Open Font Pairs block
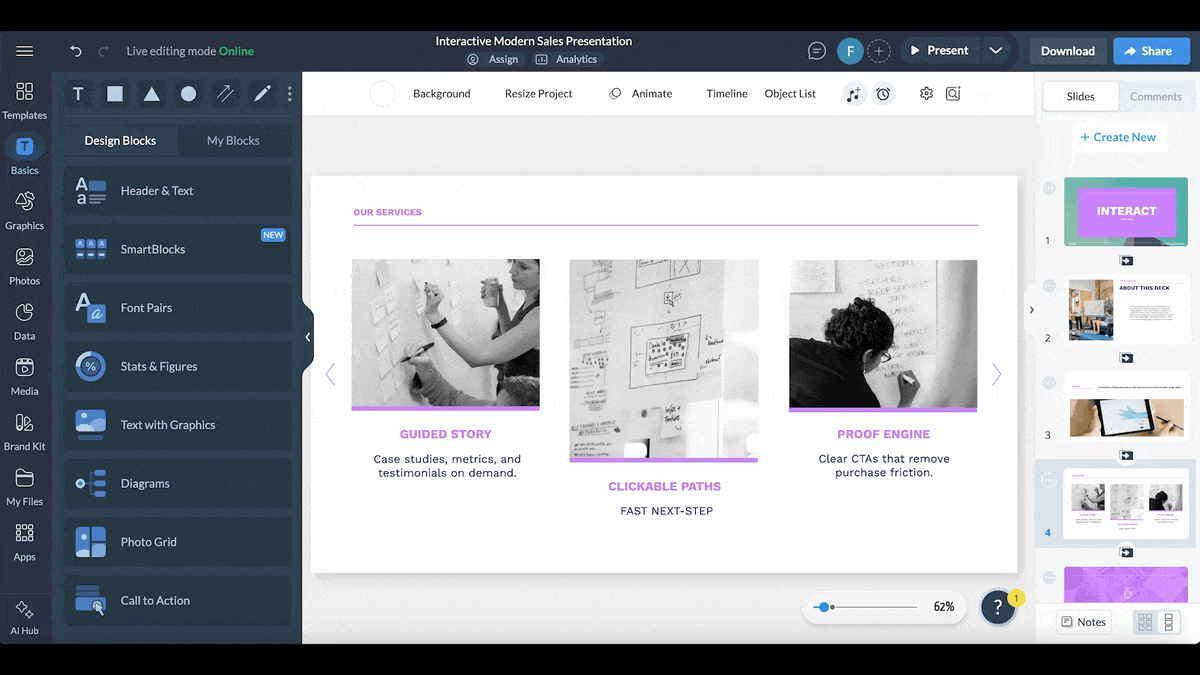 point(178,308)
